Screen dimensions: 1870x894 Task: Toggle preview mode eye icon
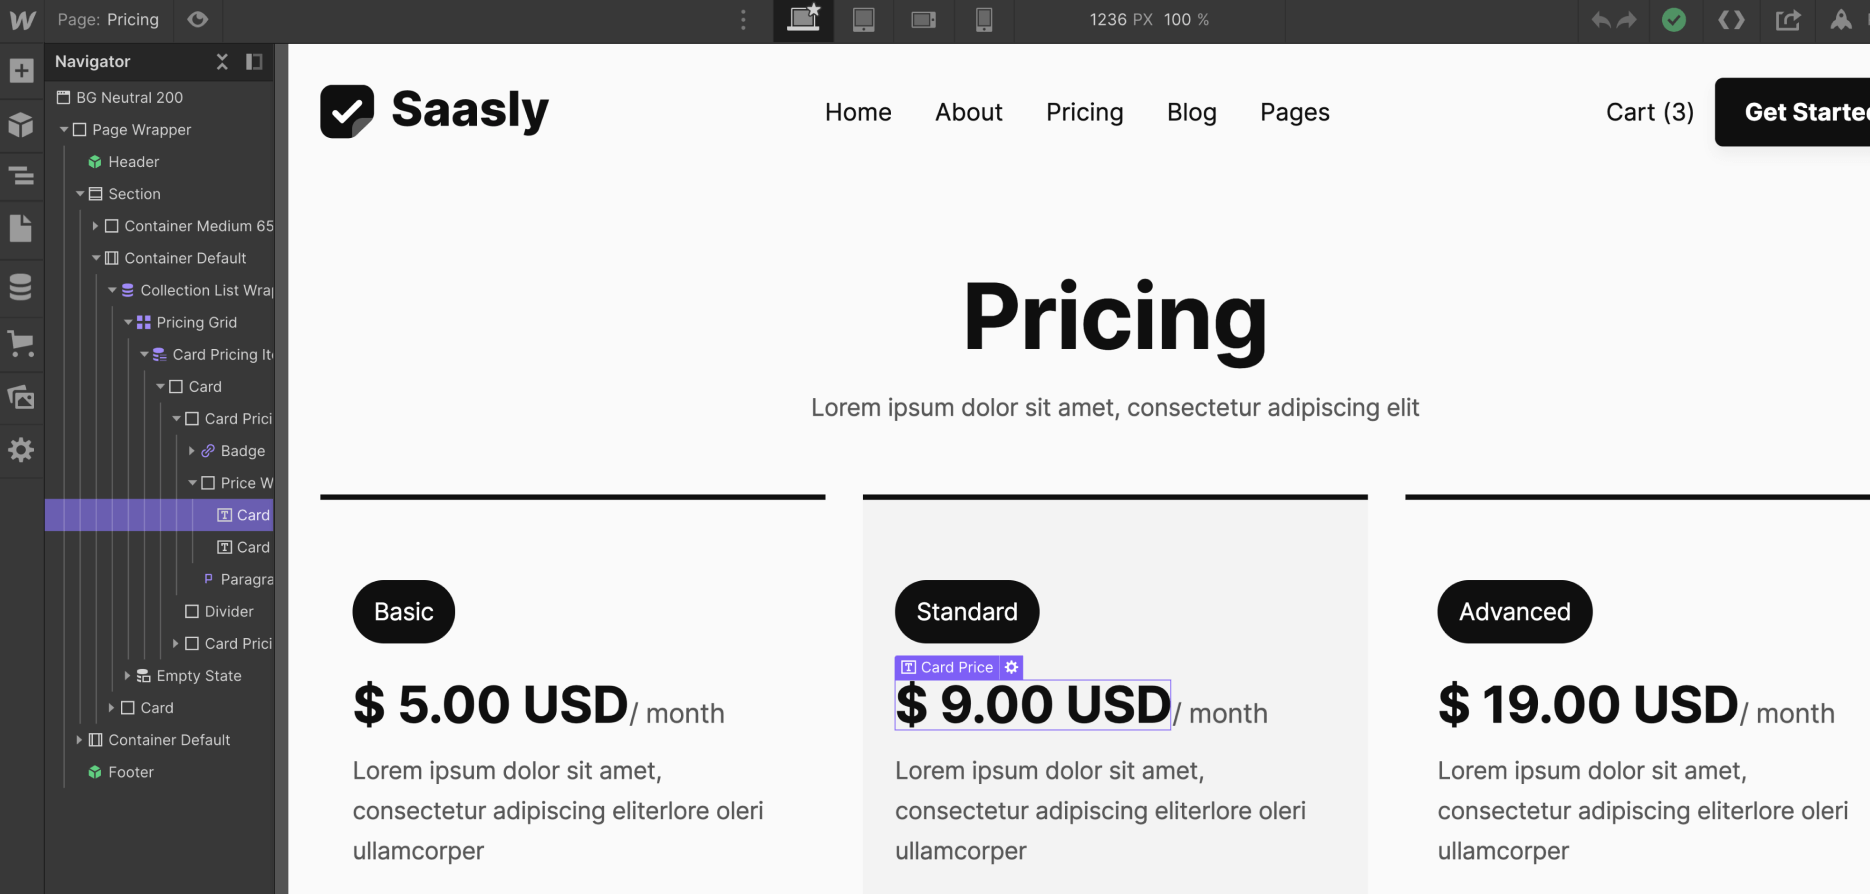pos(198,20)
